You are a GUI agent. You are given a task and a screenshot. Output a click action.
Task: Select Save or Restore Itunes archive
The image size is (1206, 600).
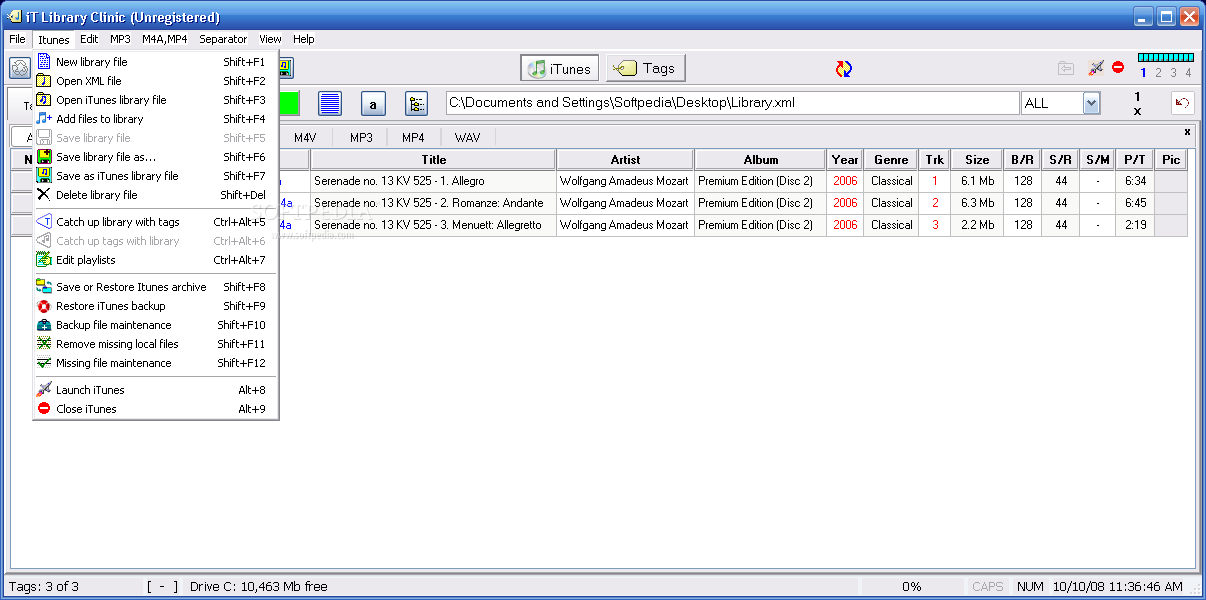pos(155,287)
